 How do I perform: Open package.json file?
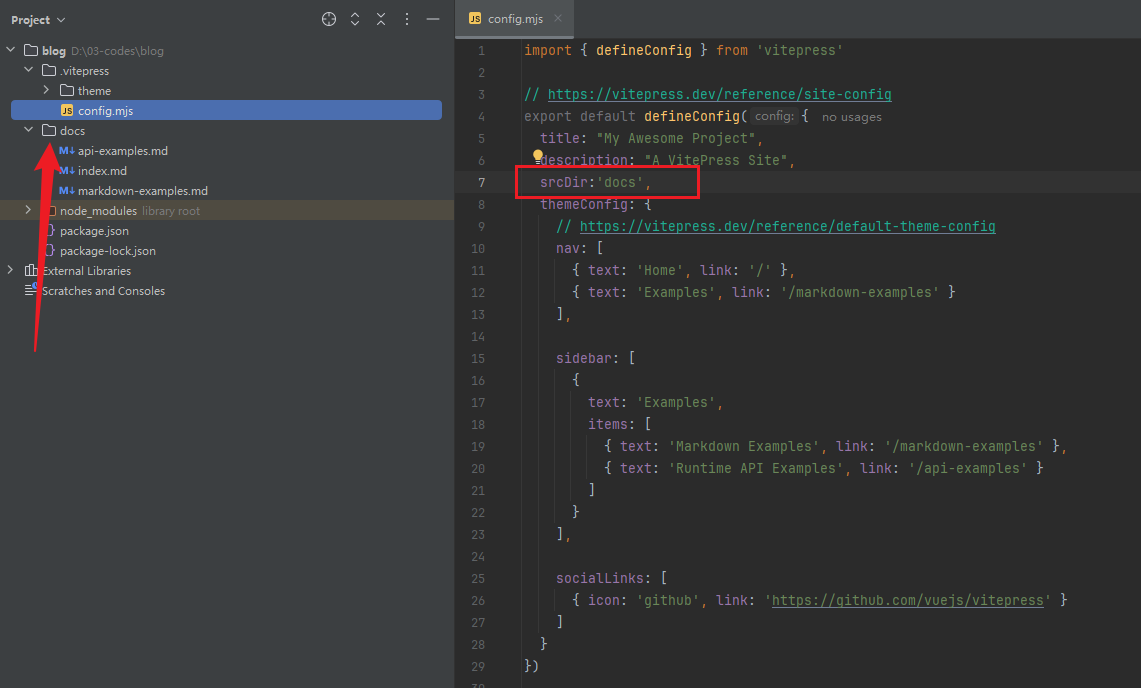pyautogui.click(x=94, y=231)
